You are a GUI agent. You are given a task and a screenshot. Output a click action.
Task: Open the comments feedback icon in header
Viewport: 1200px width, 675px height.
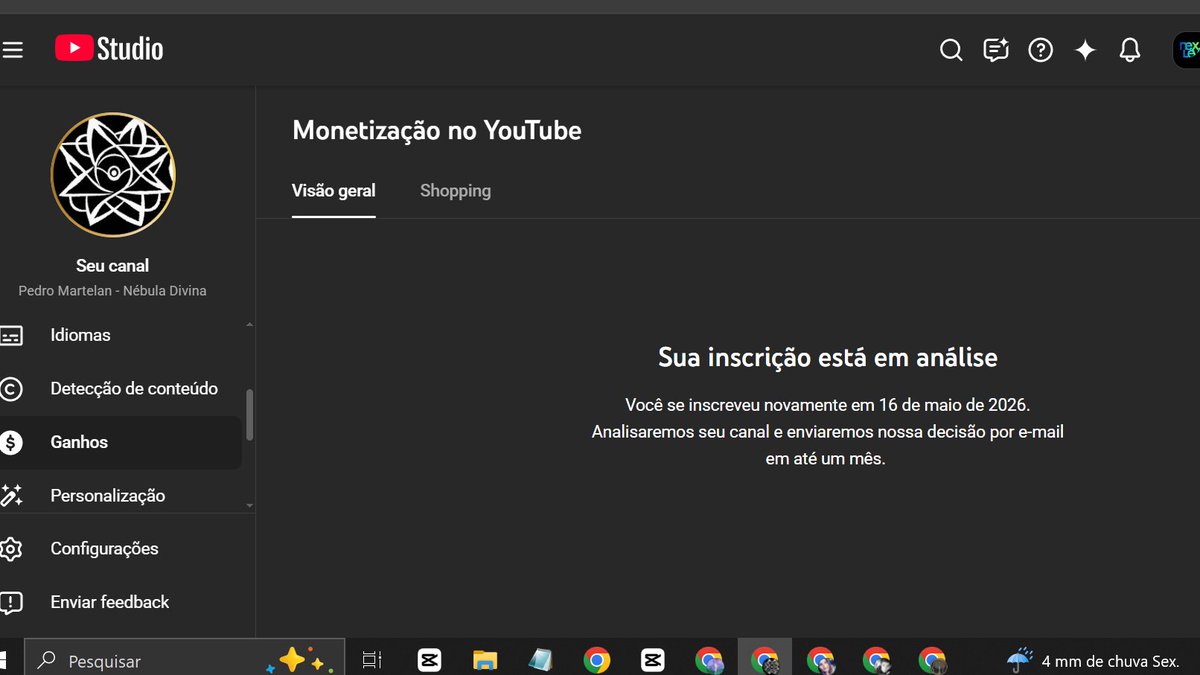[x=996, y=50]
